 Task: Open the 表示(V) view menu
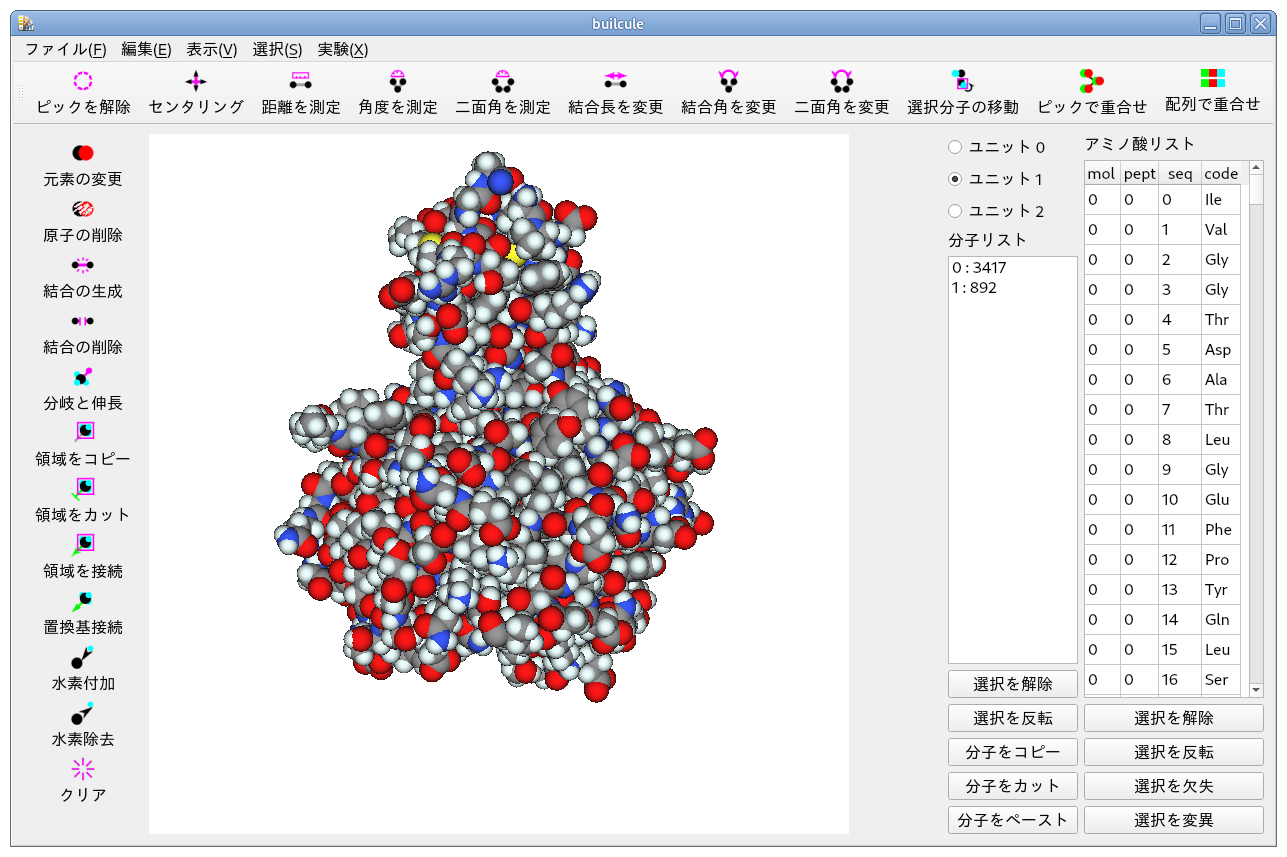click(x=211, y=49)
